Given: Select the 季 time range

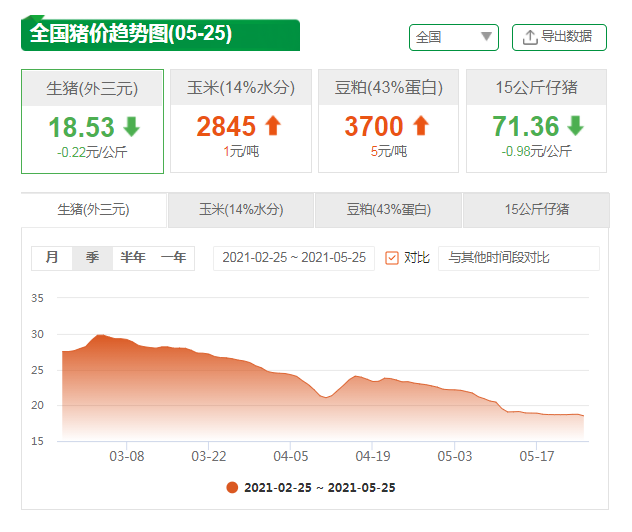Looking at the screenshot, I should click(x=92, y=258).
